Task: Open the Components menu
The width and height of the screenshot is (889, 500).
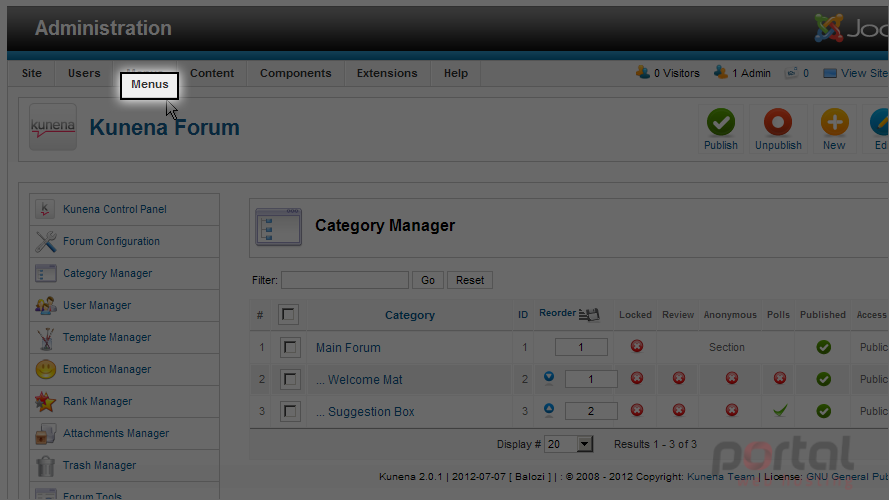Action: point(295,73)
